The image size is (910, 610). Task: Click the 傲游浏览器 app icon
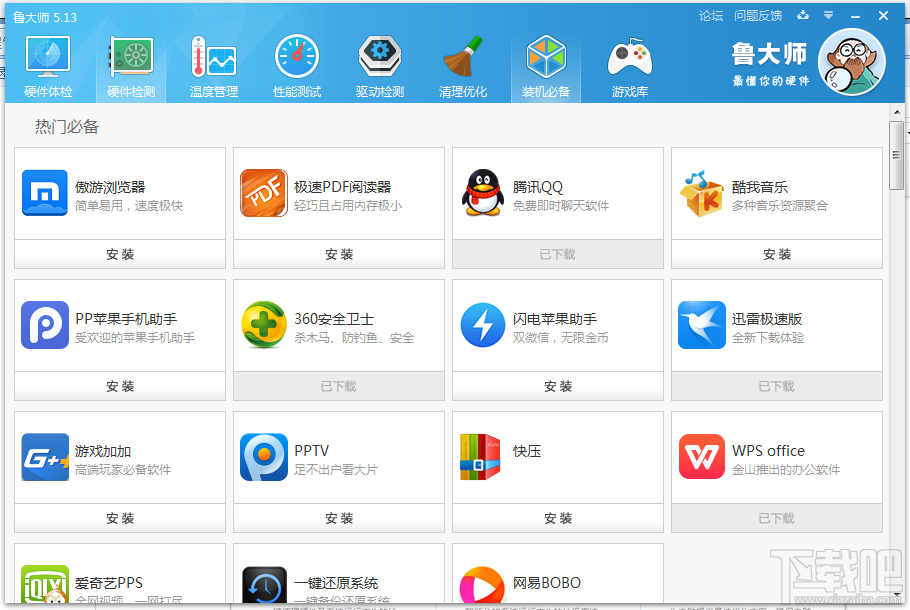coord(45,193)
